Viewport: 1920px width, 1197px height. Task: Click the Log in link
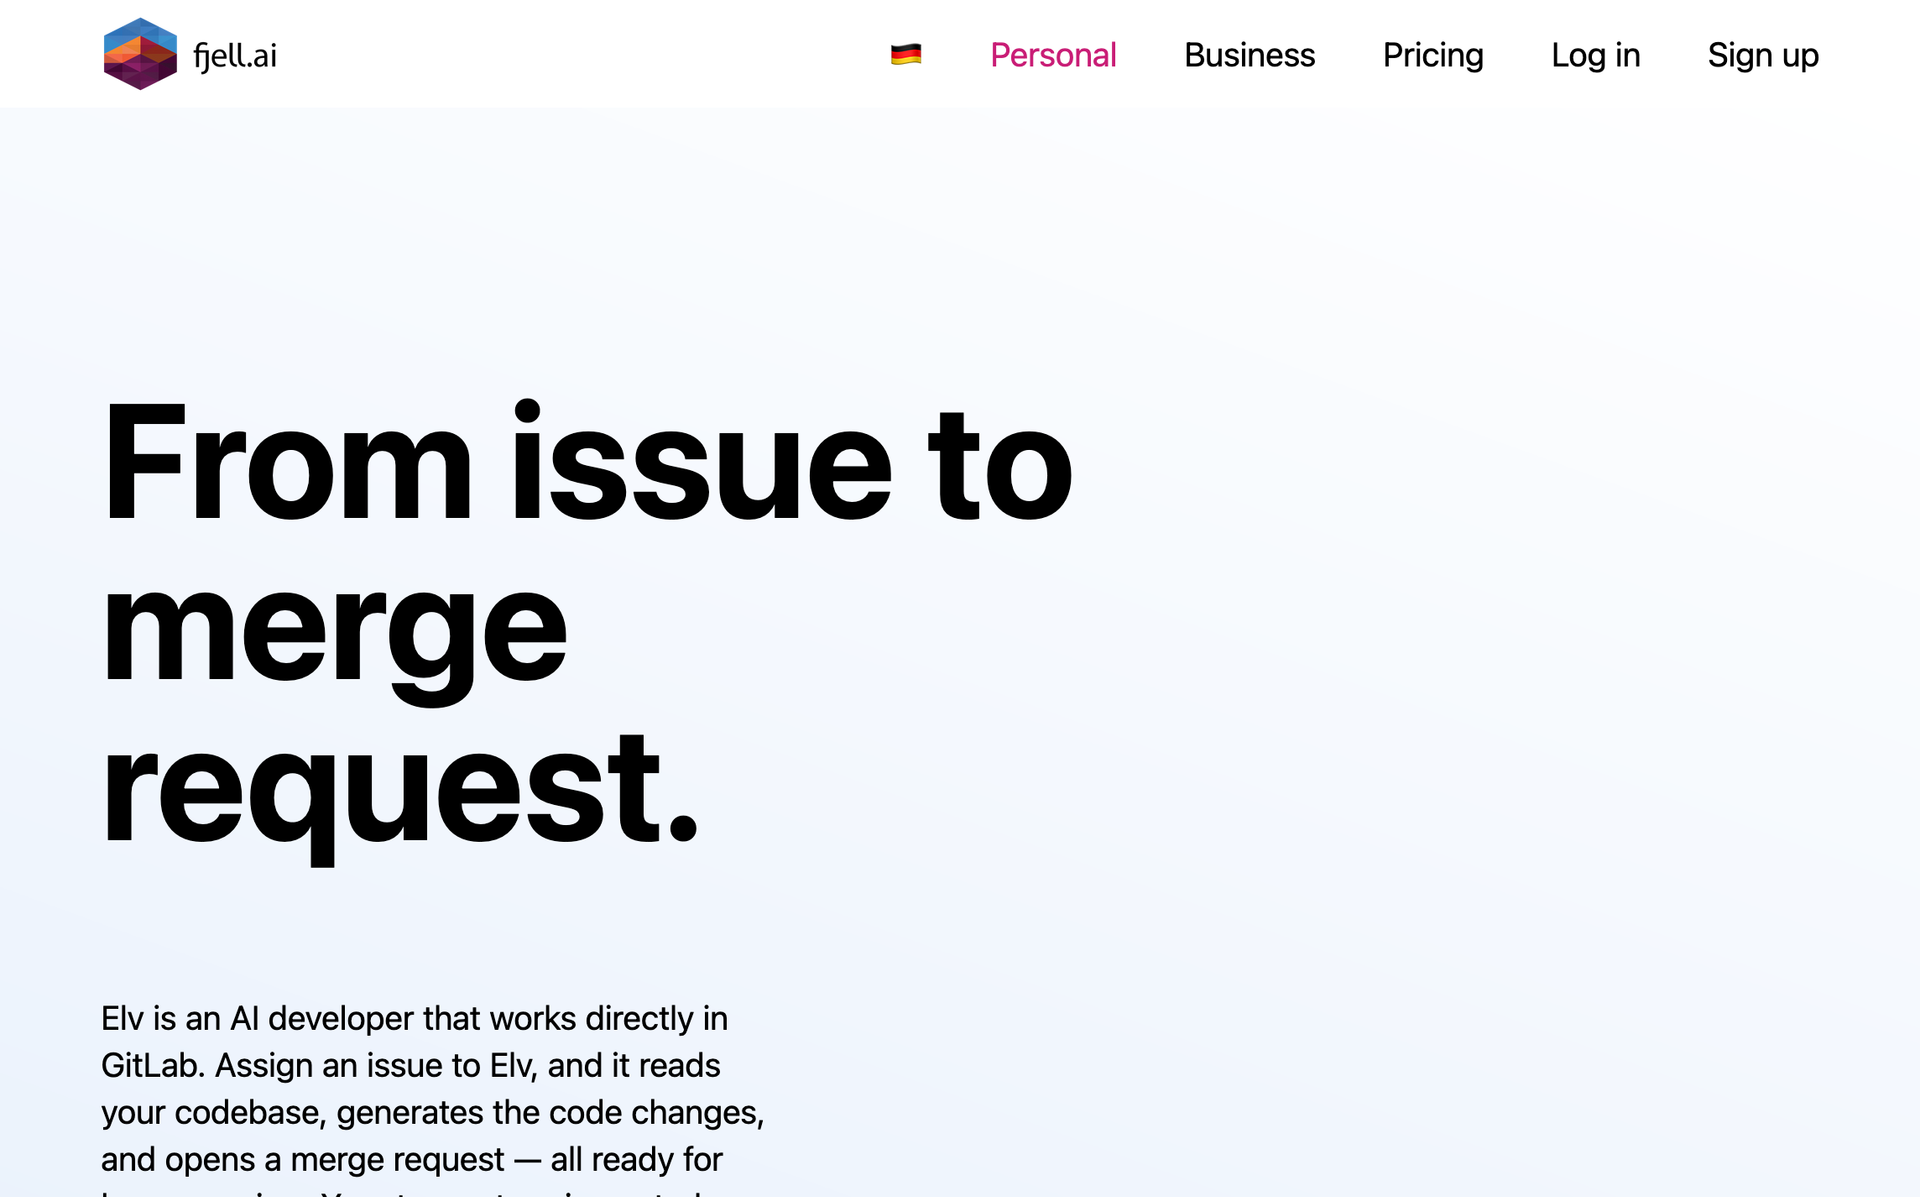(1595, 55)
